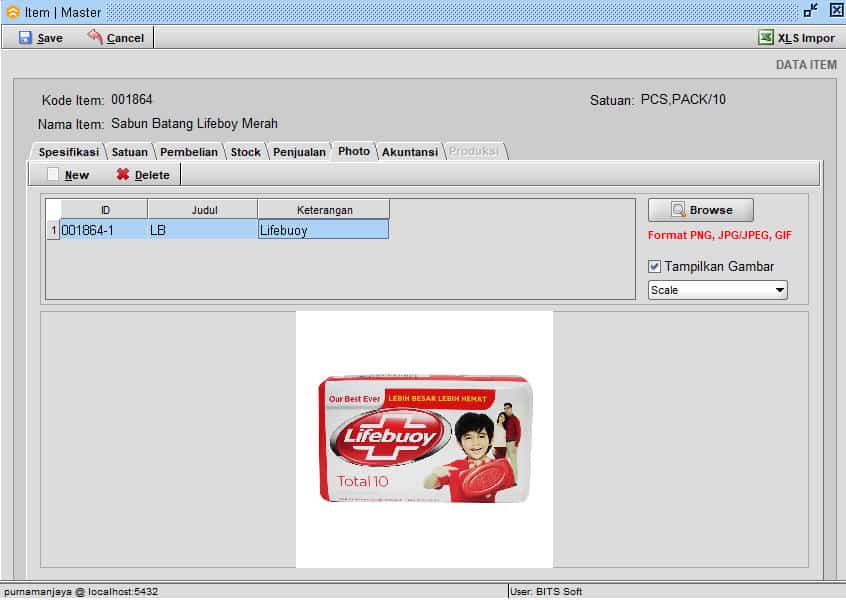Click the Cancel undo arrow icon
846x600 pixels.
(95, 37)
